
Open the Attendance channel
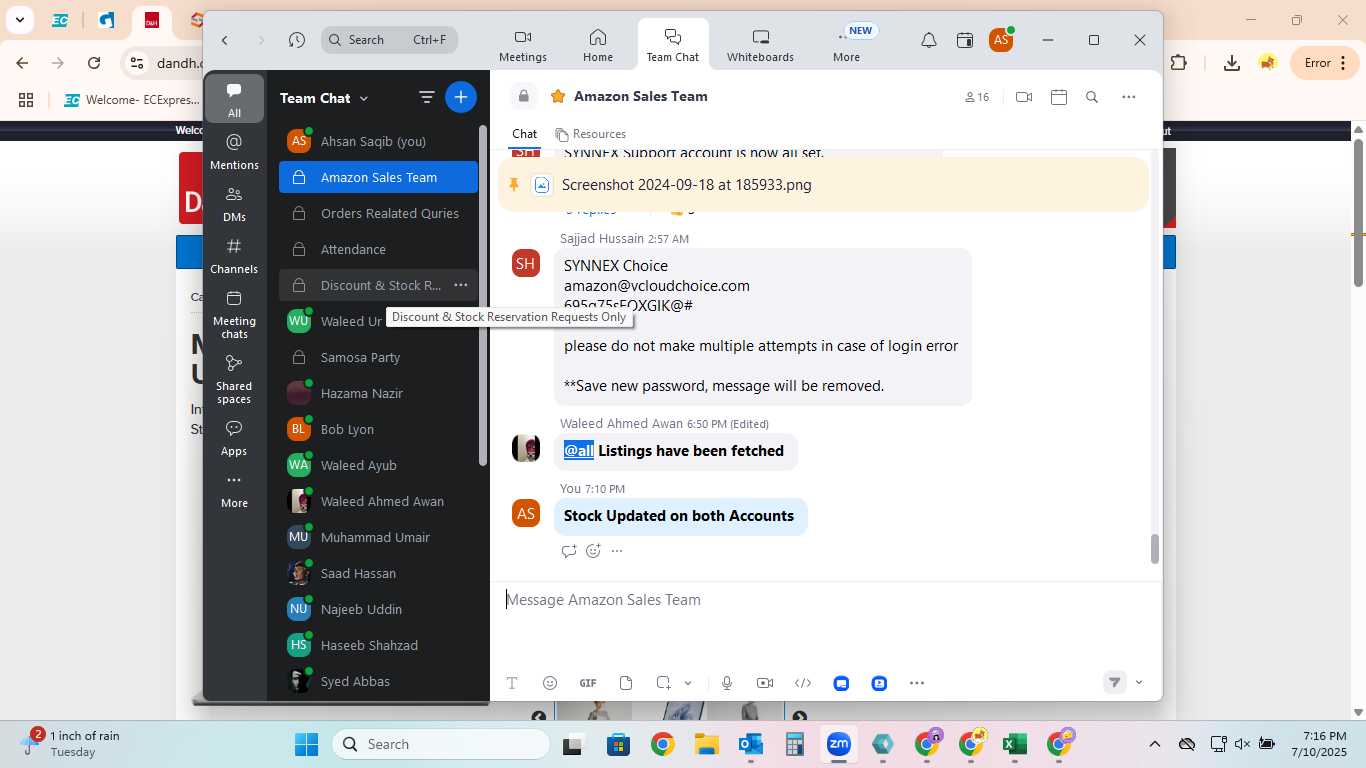click(x=378, y=249)
